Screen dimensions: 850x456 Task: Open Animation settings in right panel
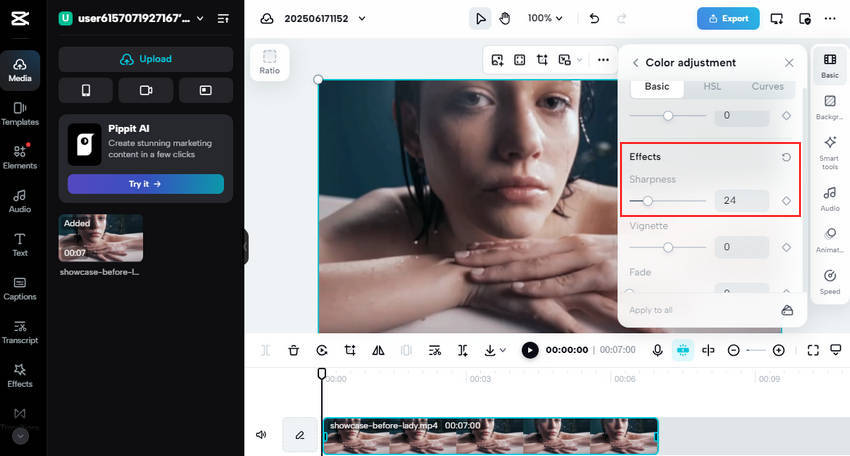coord(829,240)
